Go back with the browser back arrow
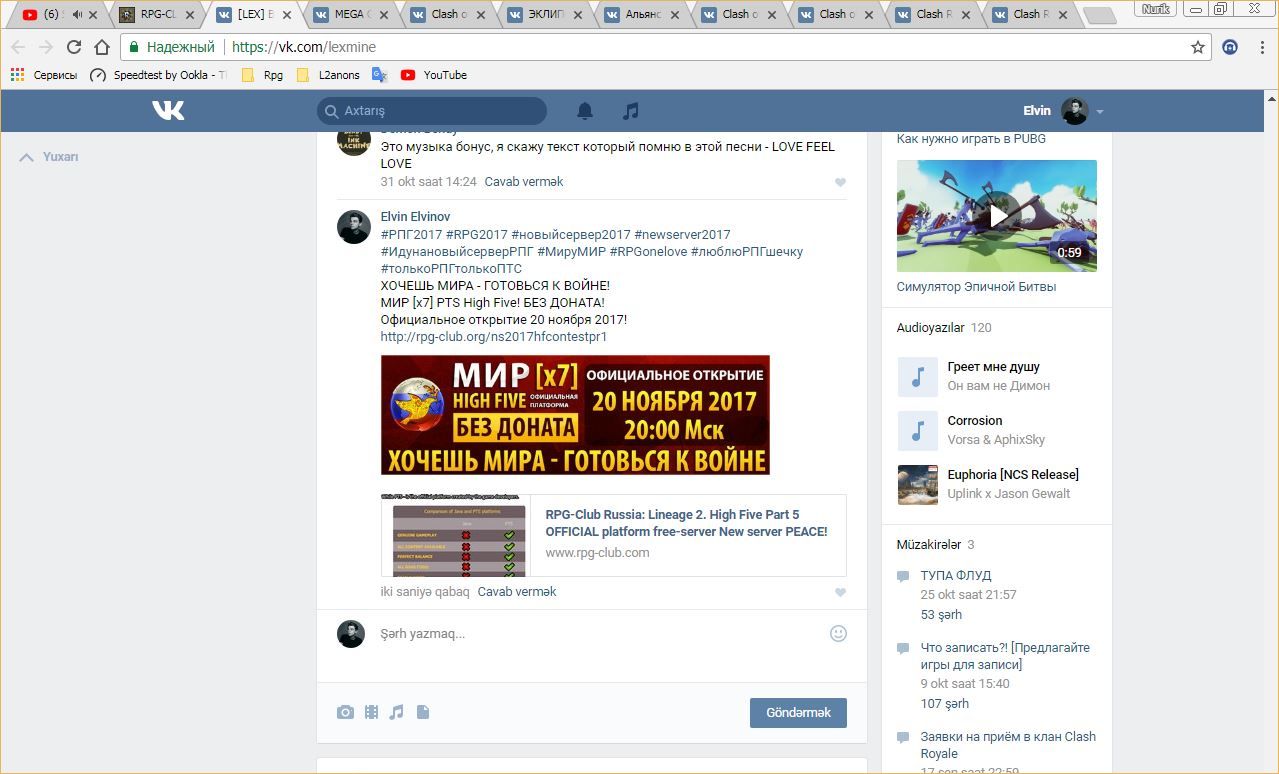Image resolution: width=1279 pixels, height=774 pixels. (x=18, y=47)
